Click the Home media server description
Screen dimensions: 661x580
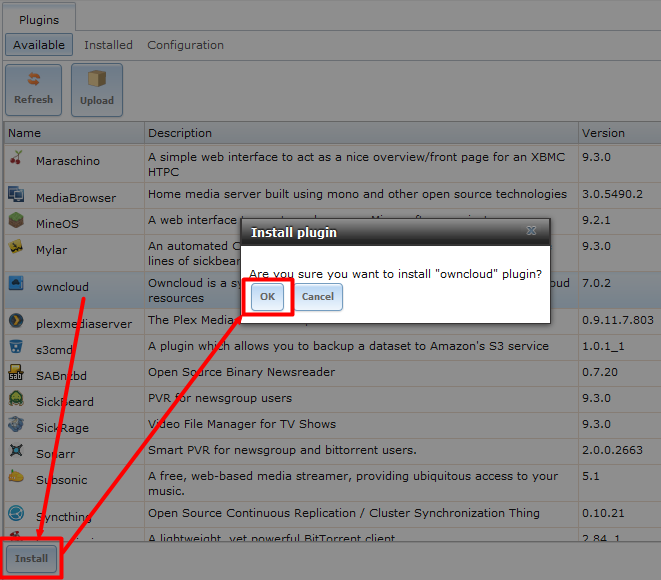[357, 194]
